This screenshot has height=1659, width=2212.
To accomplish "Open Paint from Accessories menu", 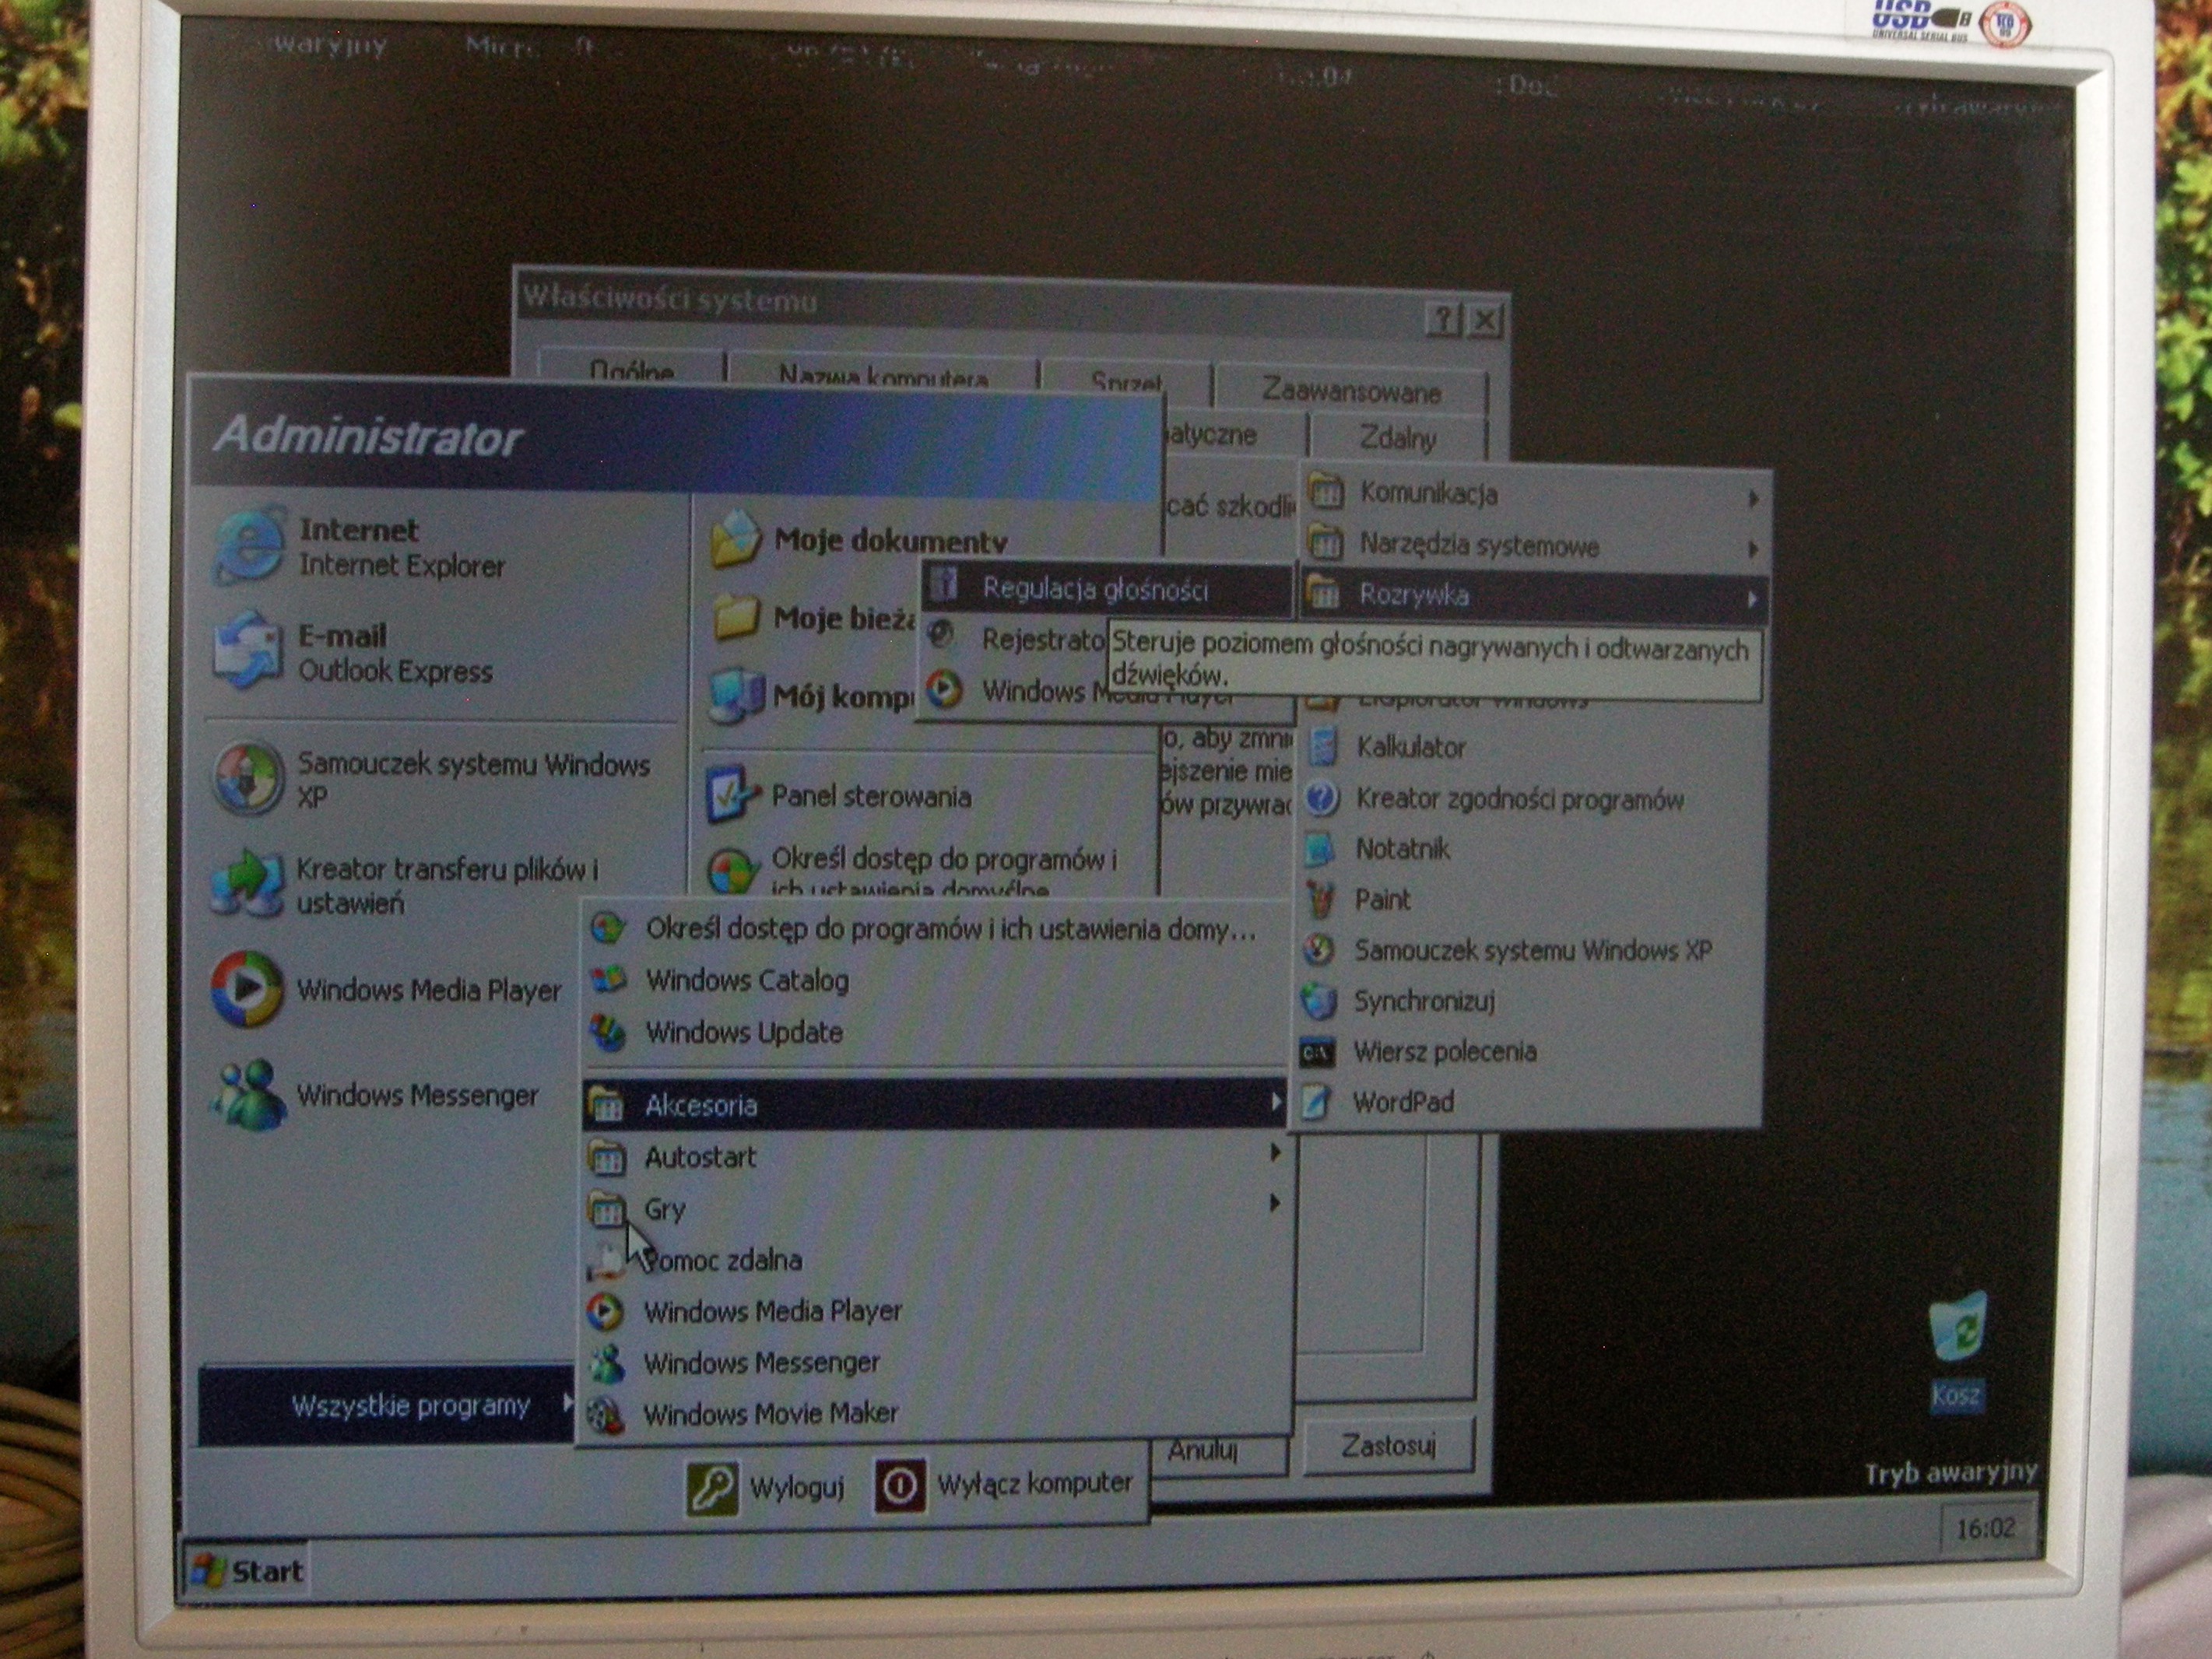I will point(1382,900).
